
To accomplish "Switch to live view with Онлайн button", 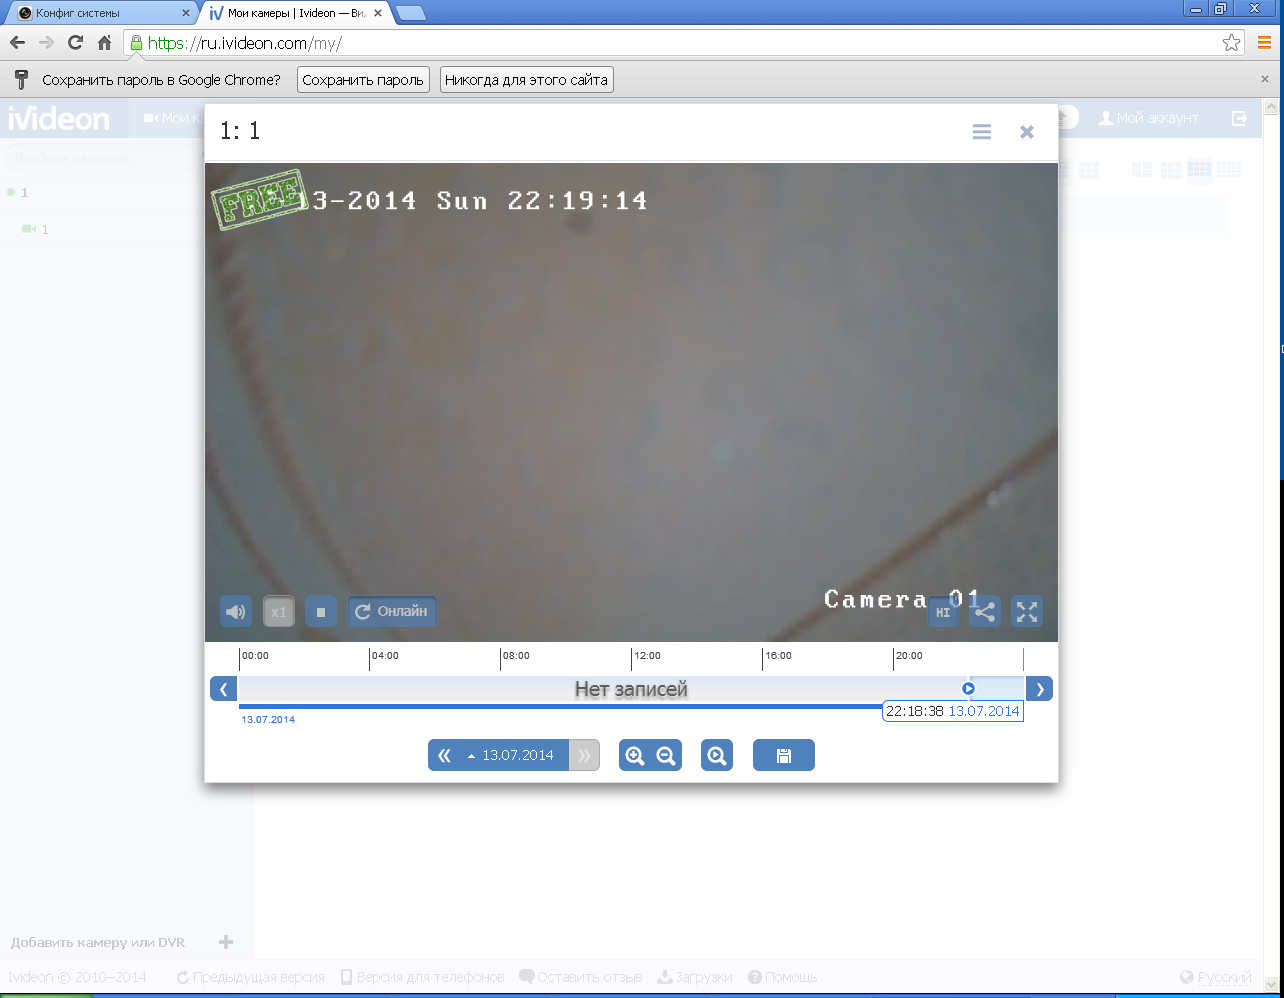I will click(x=392, y=611).
